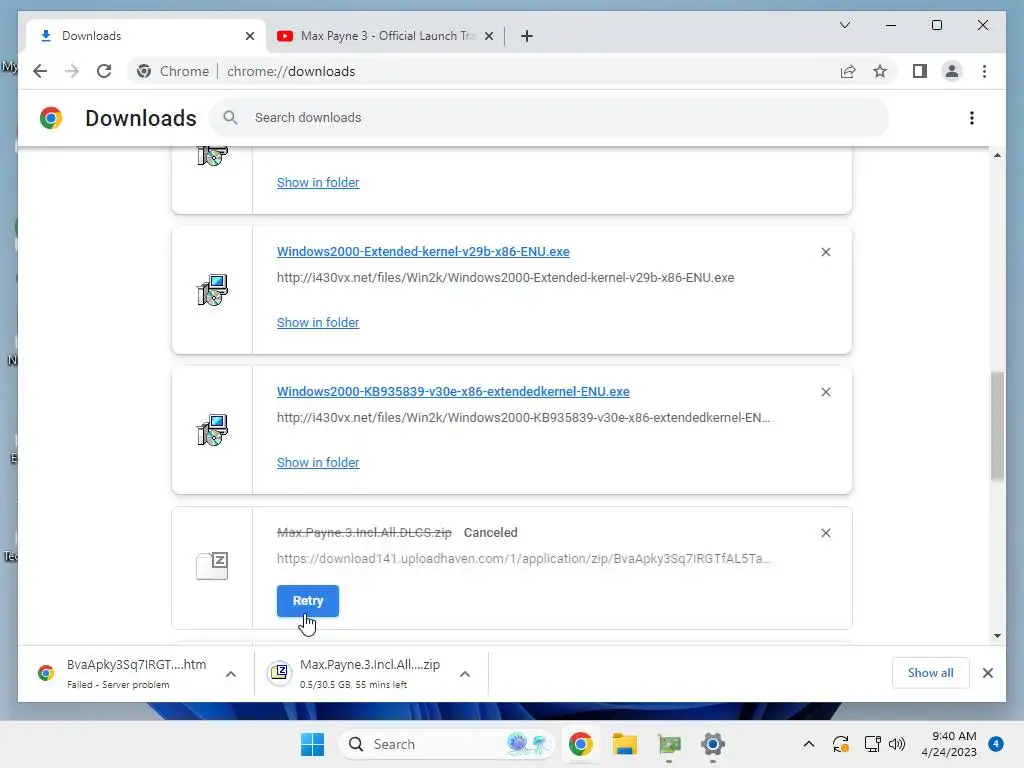The height and width of the screenshot is (768, 1024).
Task: Remove Windows2000-KB935839-v30e entry from list
Action: pyautogui.click(x=825, y=392)
